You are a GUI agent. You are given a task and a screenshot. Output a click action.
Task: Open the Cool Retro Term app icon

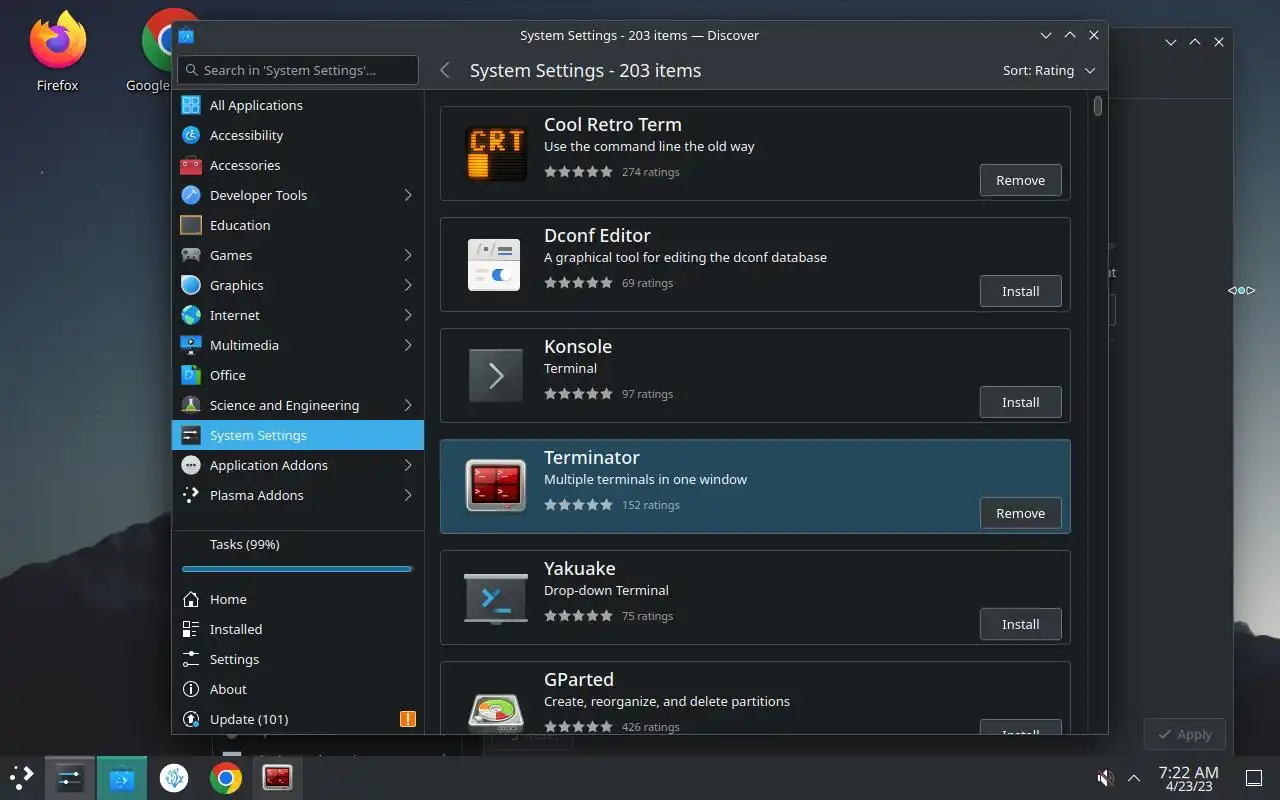point(496,153)
